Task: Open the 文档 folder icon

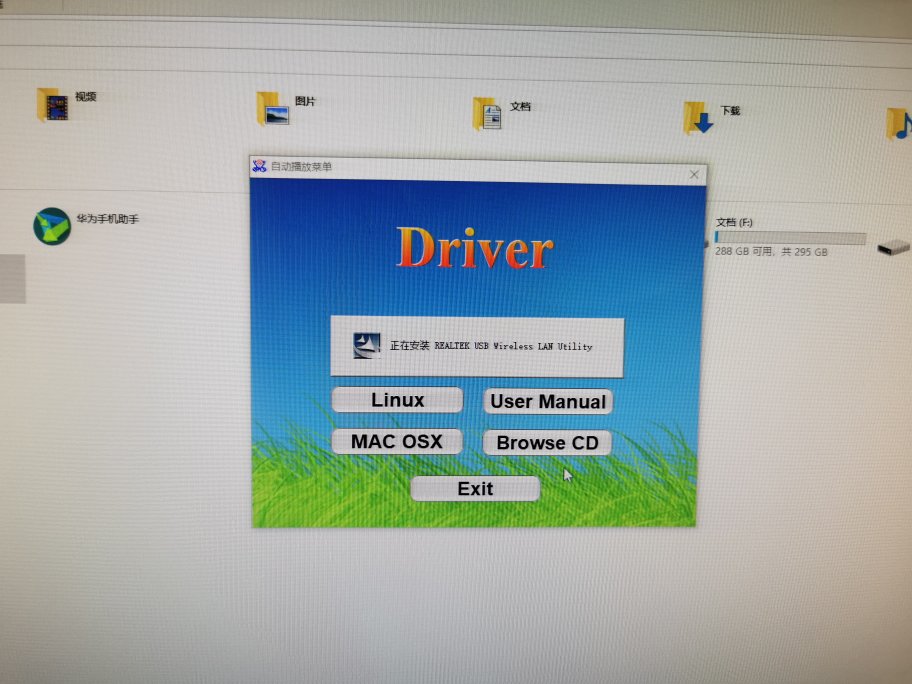Action: (x=487, y=113)
